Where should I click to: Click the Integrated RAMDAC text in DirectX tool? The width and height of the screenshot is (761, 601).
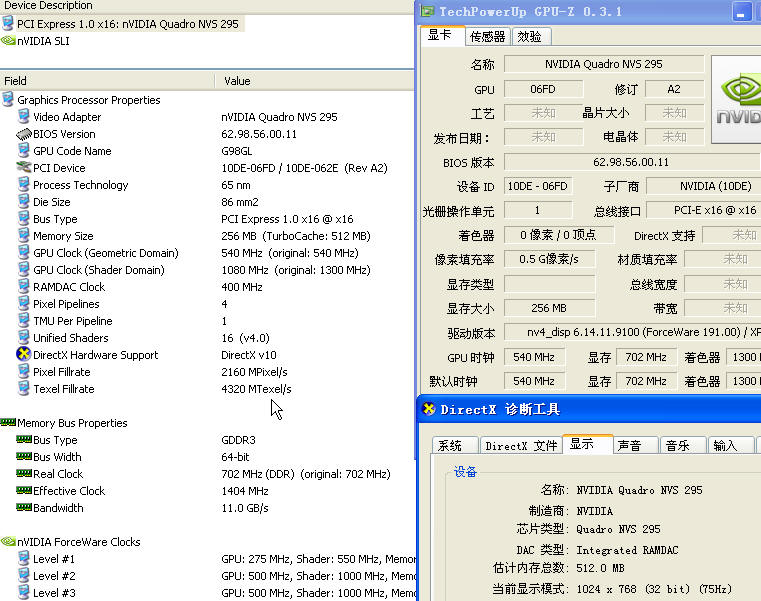tap(628, 550)
